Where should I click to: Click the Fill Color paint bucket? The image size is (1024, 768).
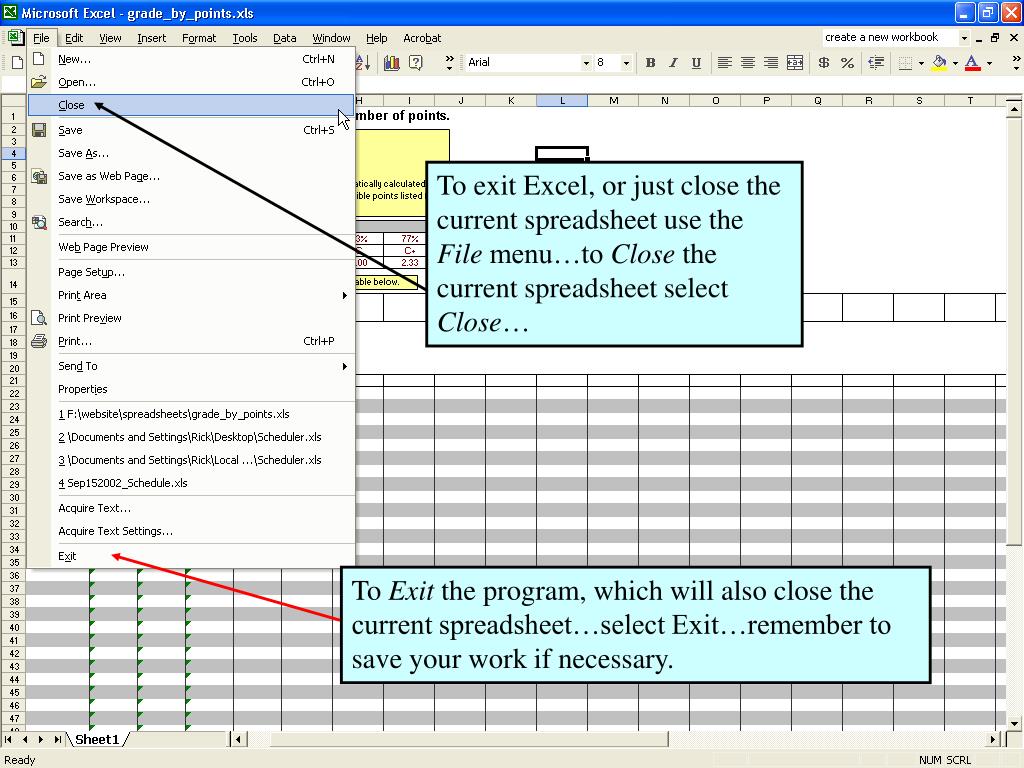point(939,63)
